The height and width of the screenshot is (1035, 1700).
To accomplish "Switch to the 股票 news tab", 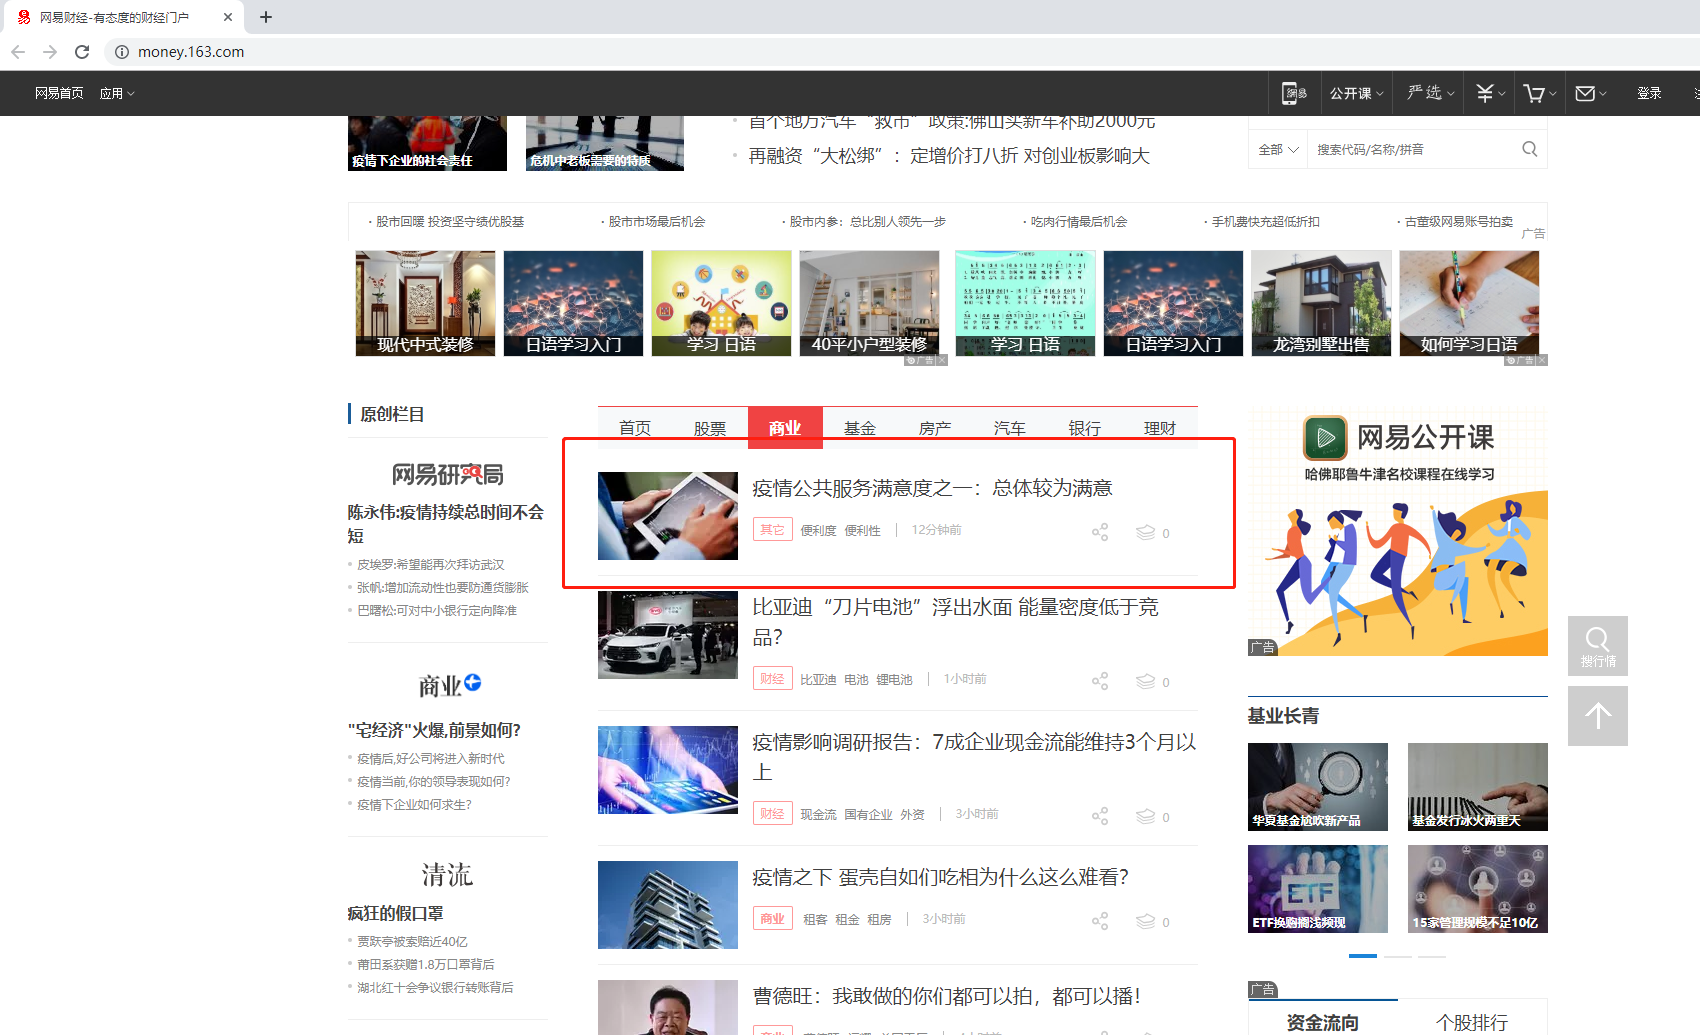I will click(x=710, y=428).
